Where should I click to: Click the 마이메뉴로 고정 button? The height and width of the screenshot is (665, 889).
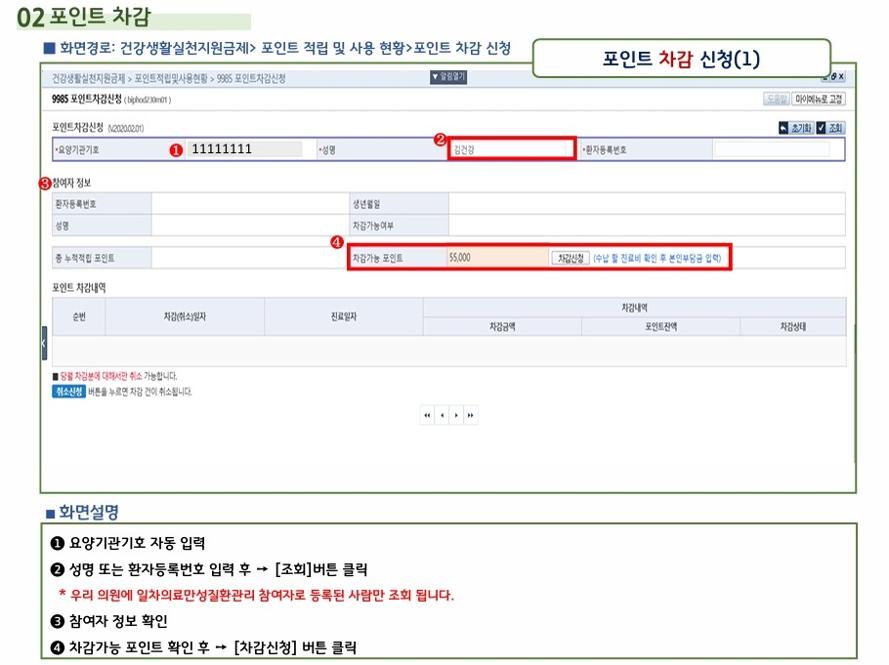pyautogui.click(x=818, y=99)
